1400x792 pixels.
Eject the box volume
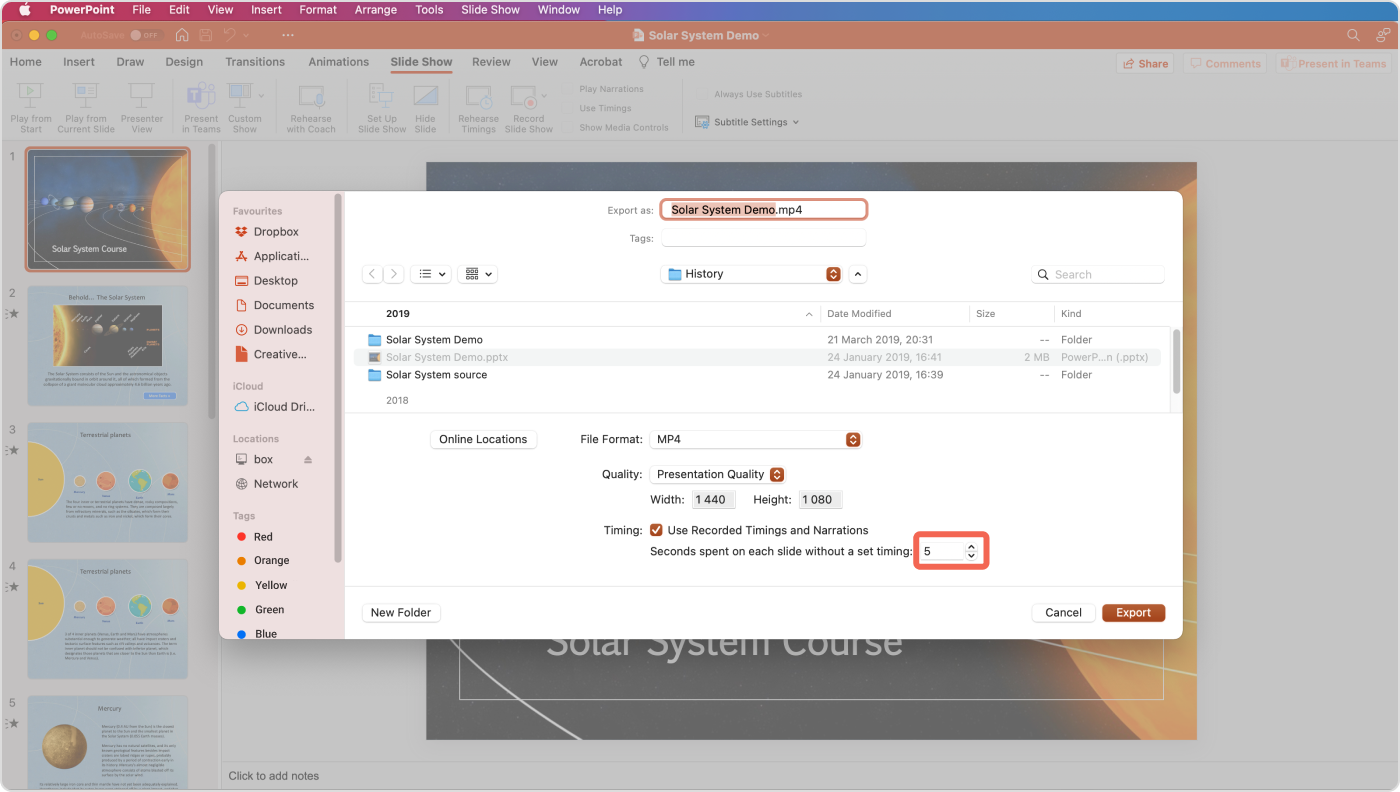(308, 460)
